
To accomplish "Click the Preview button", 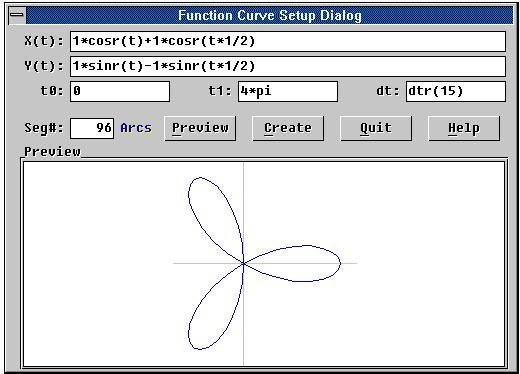I will 200,128.
